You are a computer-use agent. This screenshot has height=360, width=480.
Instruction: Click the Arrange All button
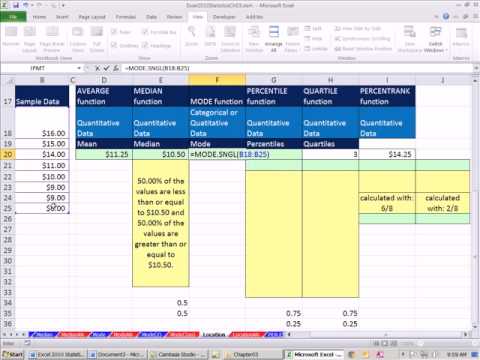coord(273,39)
